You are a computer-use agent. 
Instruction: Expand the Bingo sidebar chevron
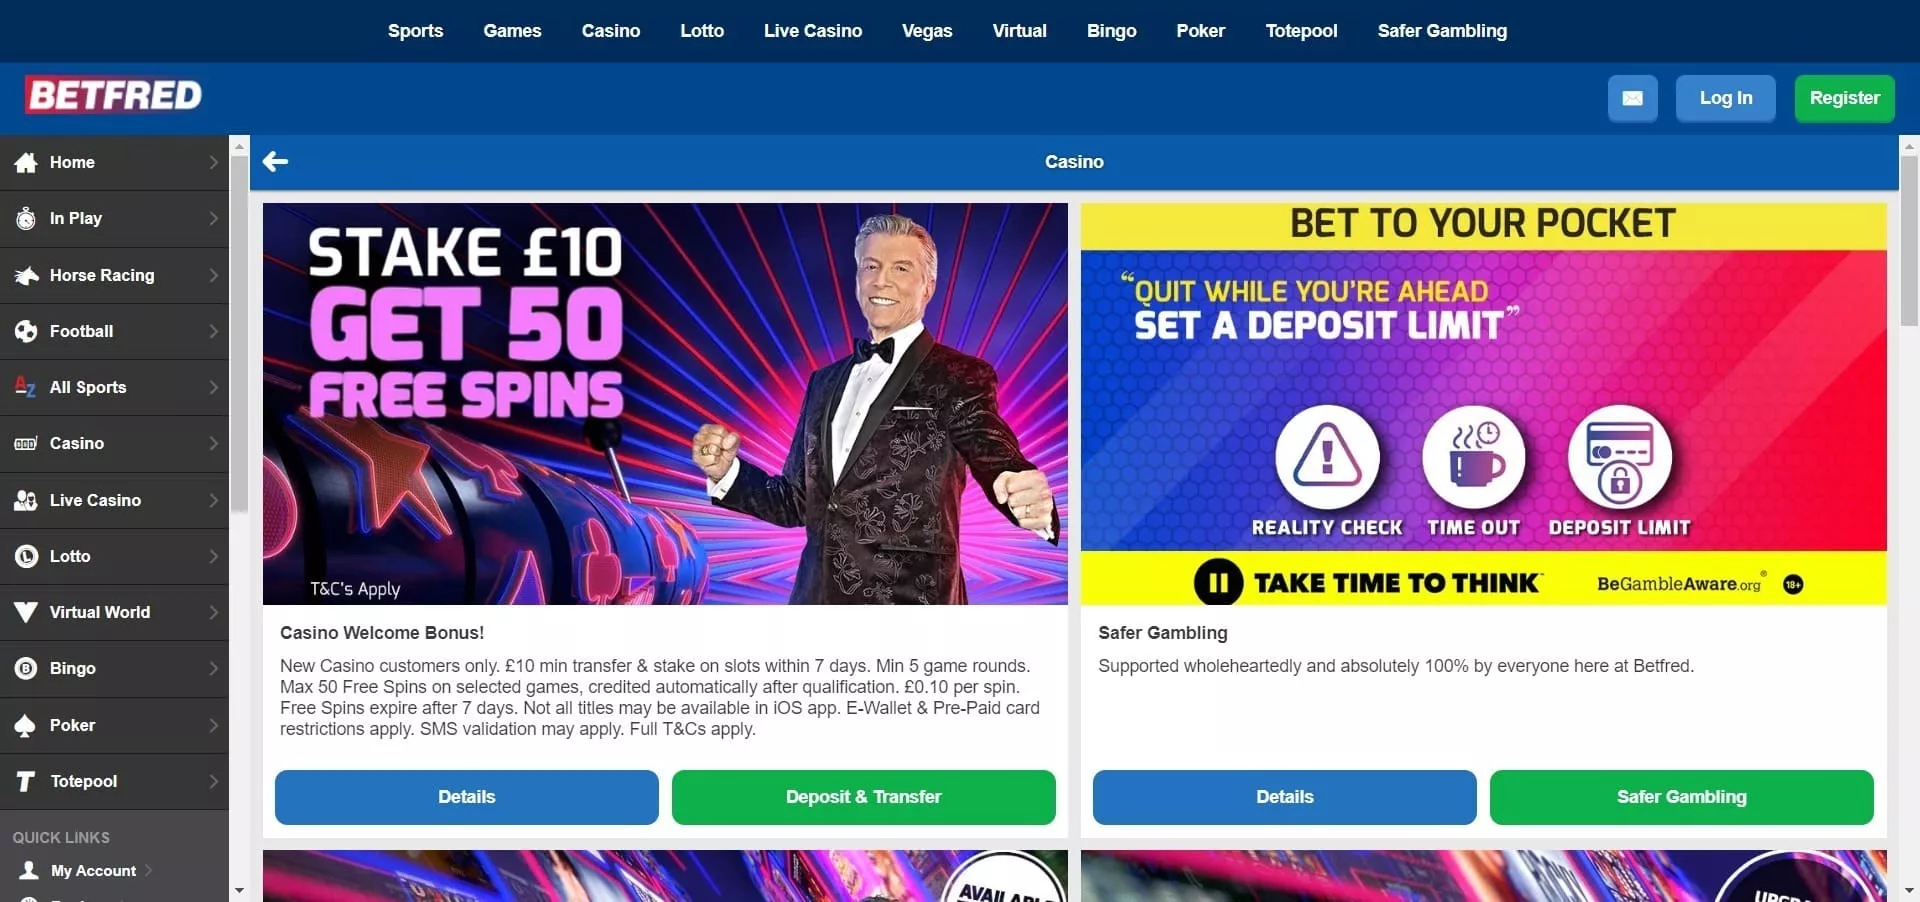(213, 668)
